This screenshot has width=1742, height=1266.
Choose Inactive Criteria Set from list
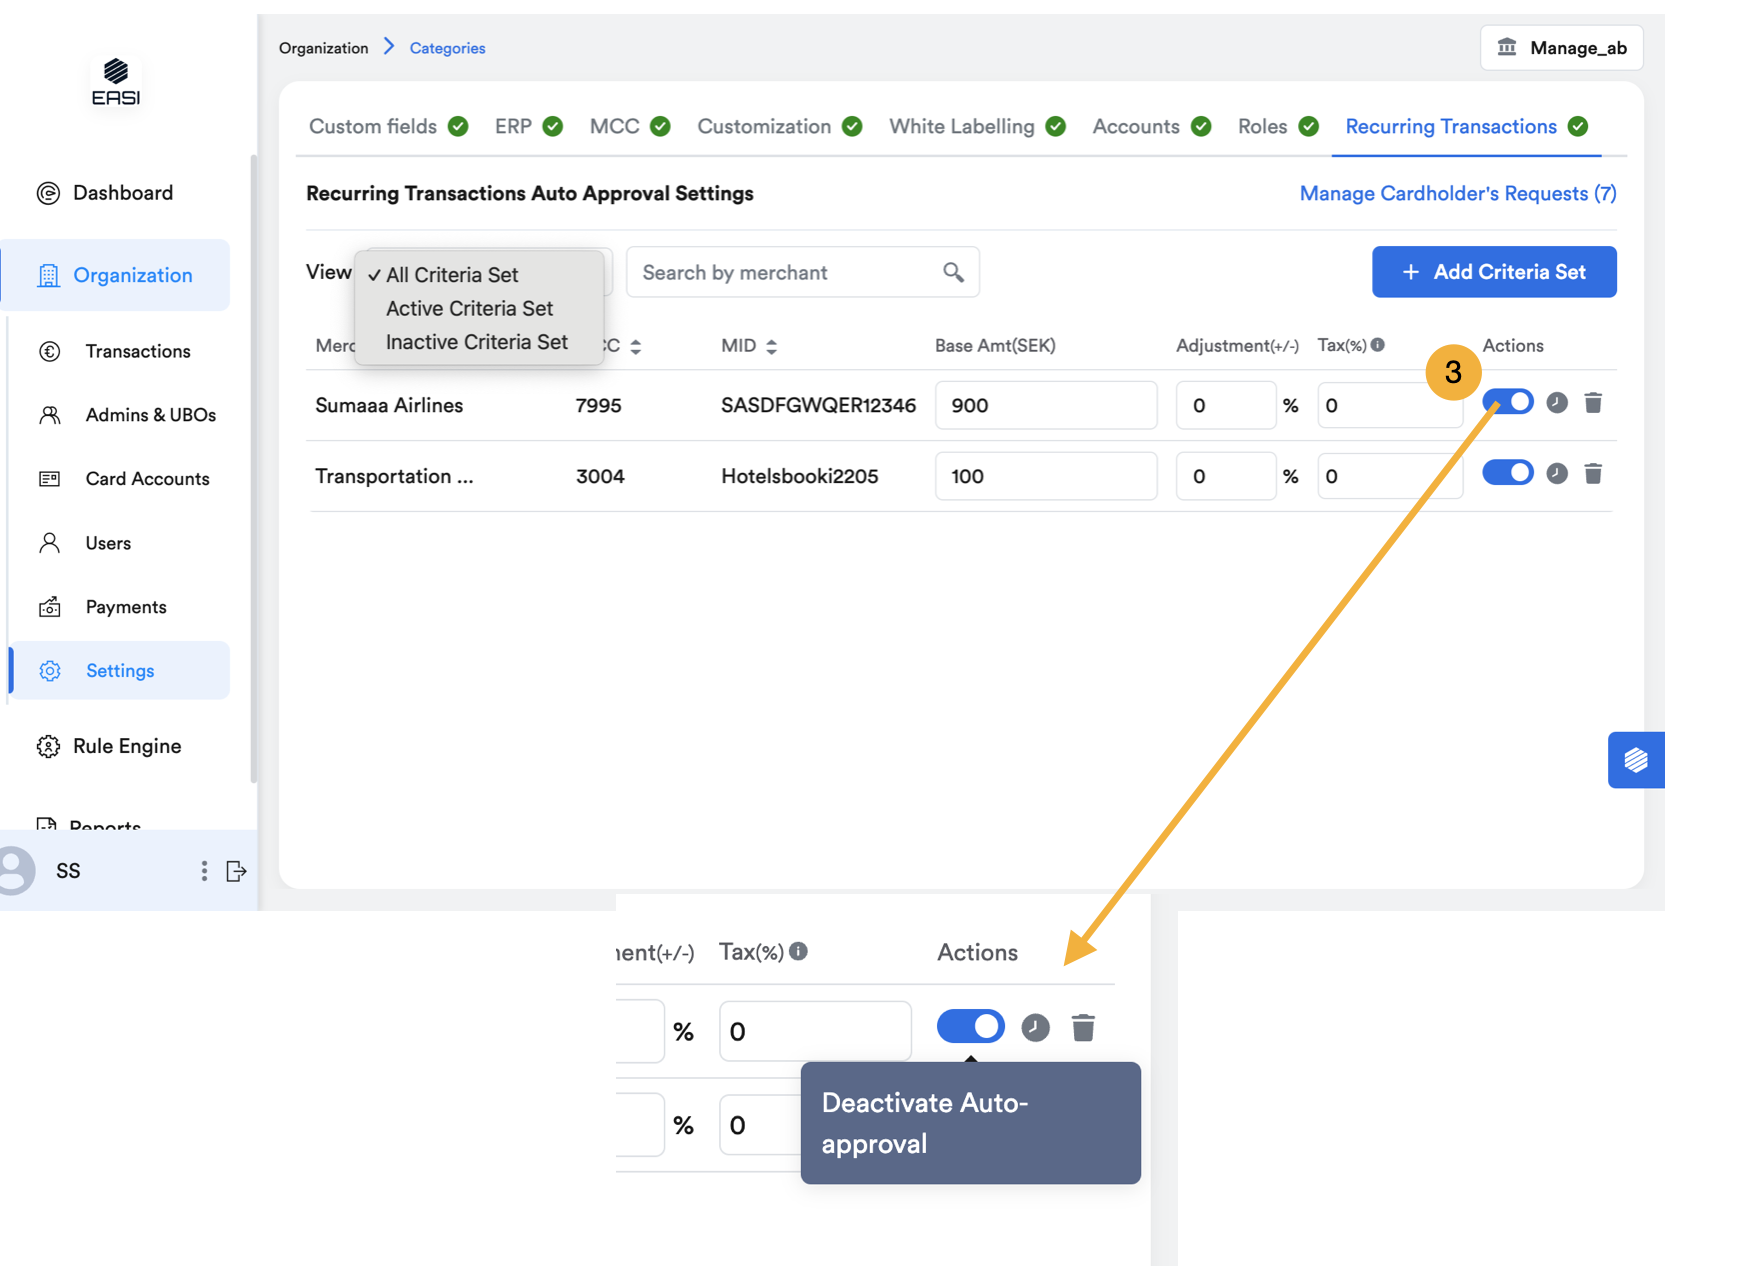pos(476,342)
